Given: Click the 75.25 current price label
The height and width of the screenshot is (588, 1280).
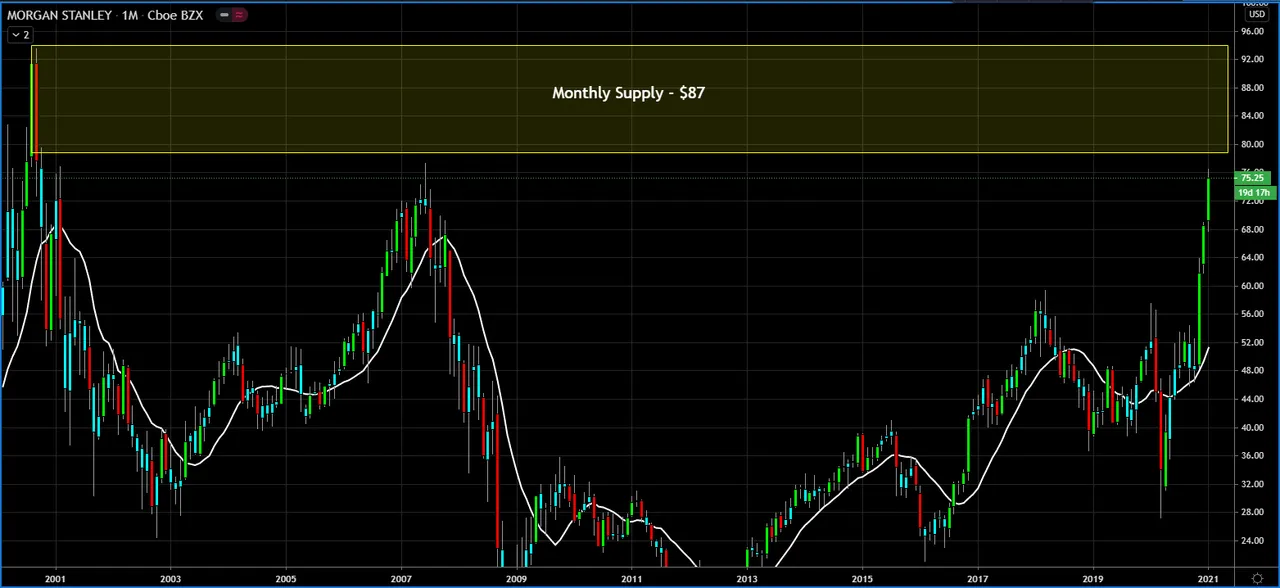Looking at the screenshot, I should pyautogui.click(x=1252, y=178).
